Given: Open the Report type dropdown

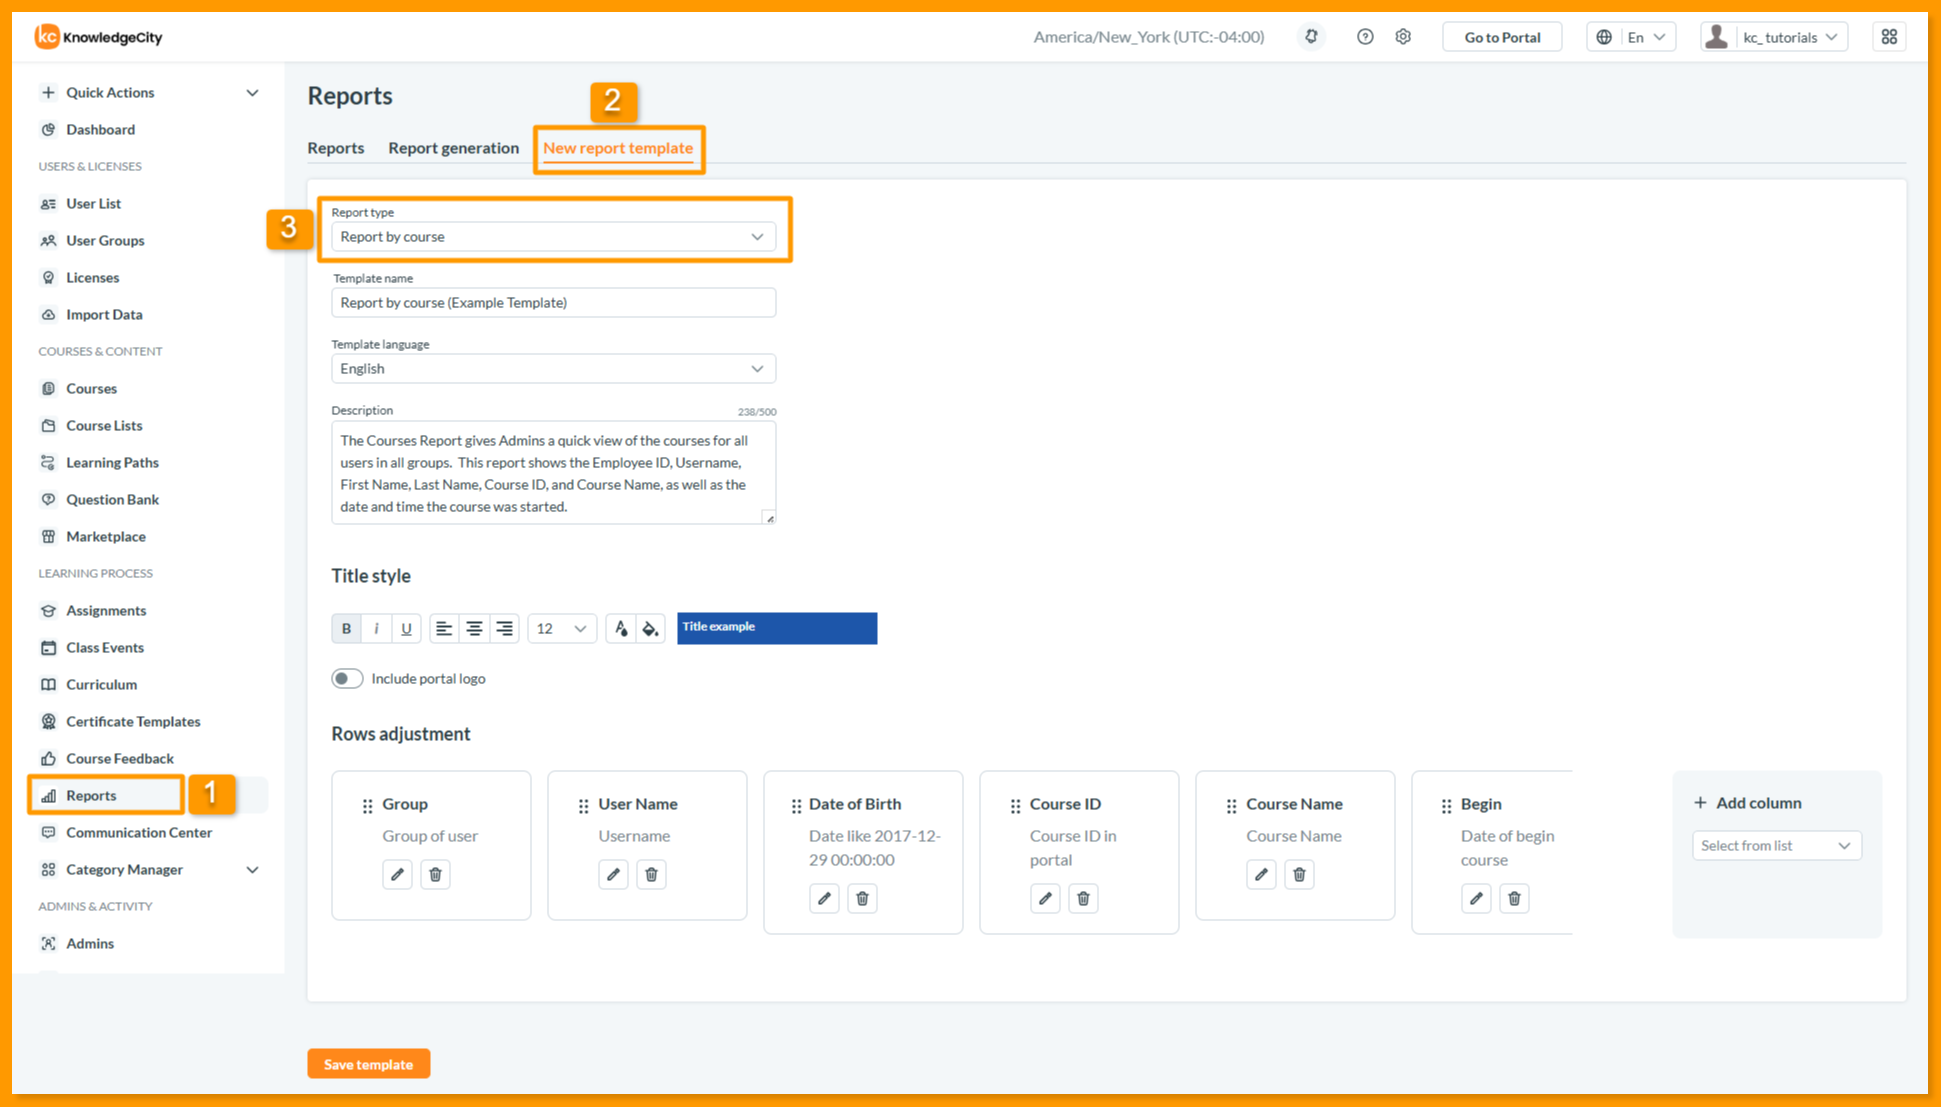Looking at the screenshot, I should pos(553,237).
